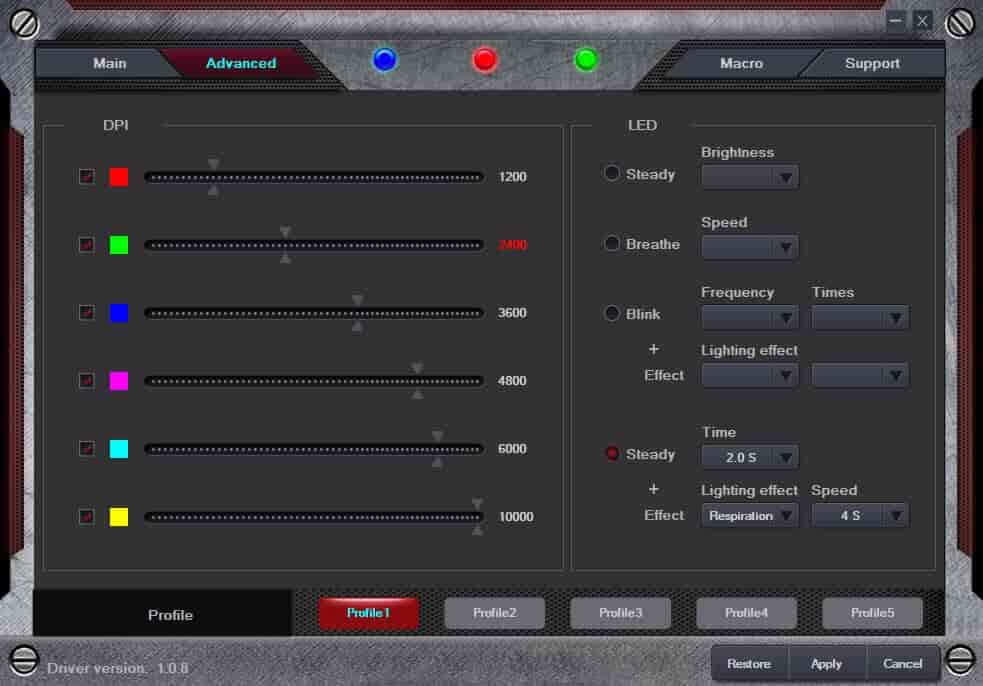Open the Brightness dropdown
This screenshot has width=983, height=686.
tap(750, 177)
